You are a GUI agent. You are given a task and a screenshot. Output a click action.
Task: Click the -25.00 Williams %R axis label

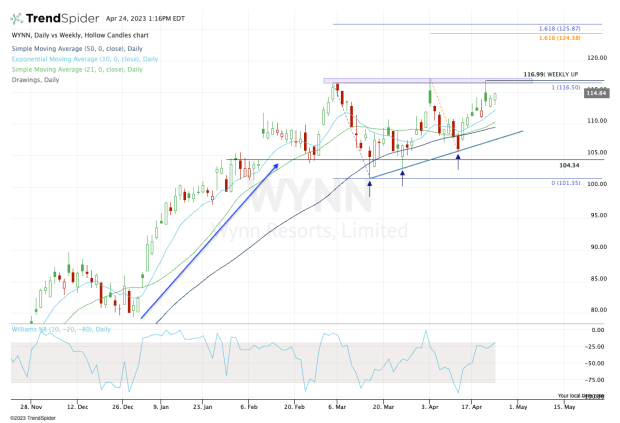(595, 347)
